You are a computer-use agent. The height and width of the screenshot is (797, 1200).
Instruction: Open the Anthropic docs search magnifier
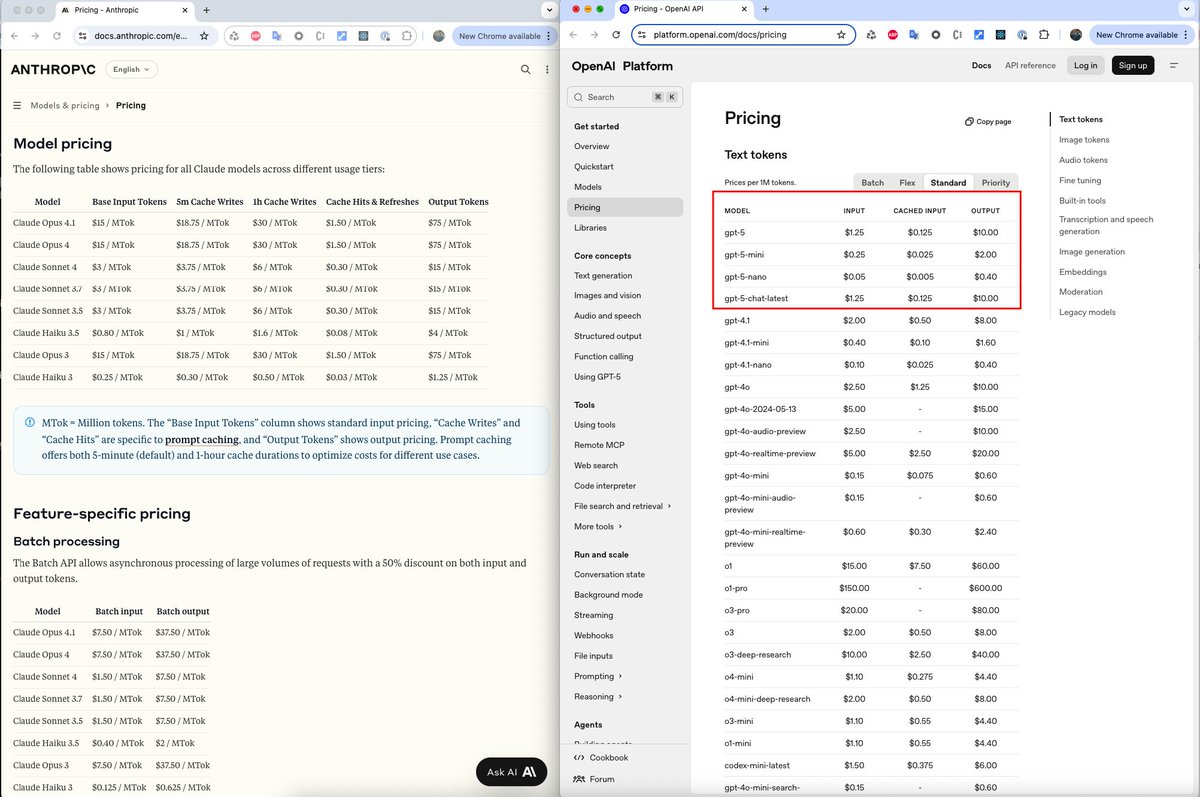tap(526, 70)
